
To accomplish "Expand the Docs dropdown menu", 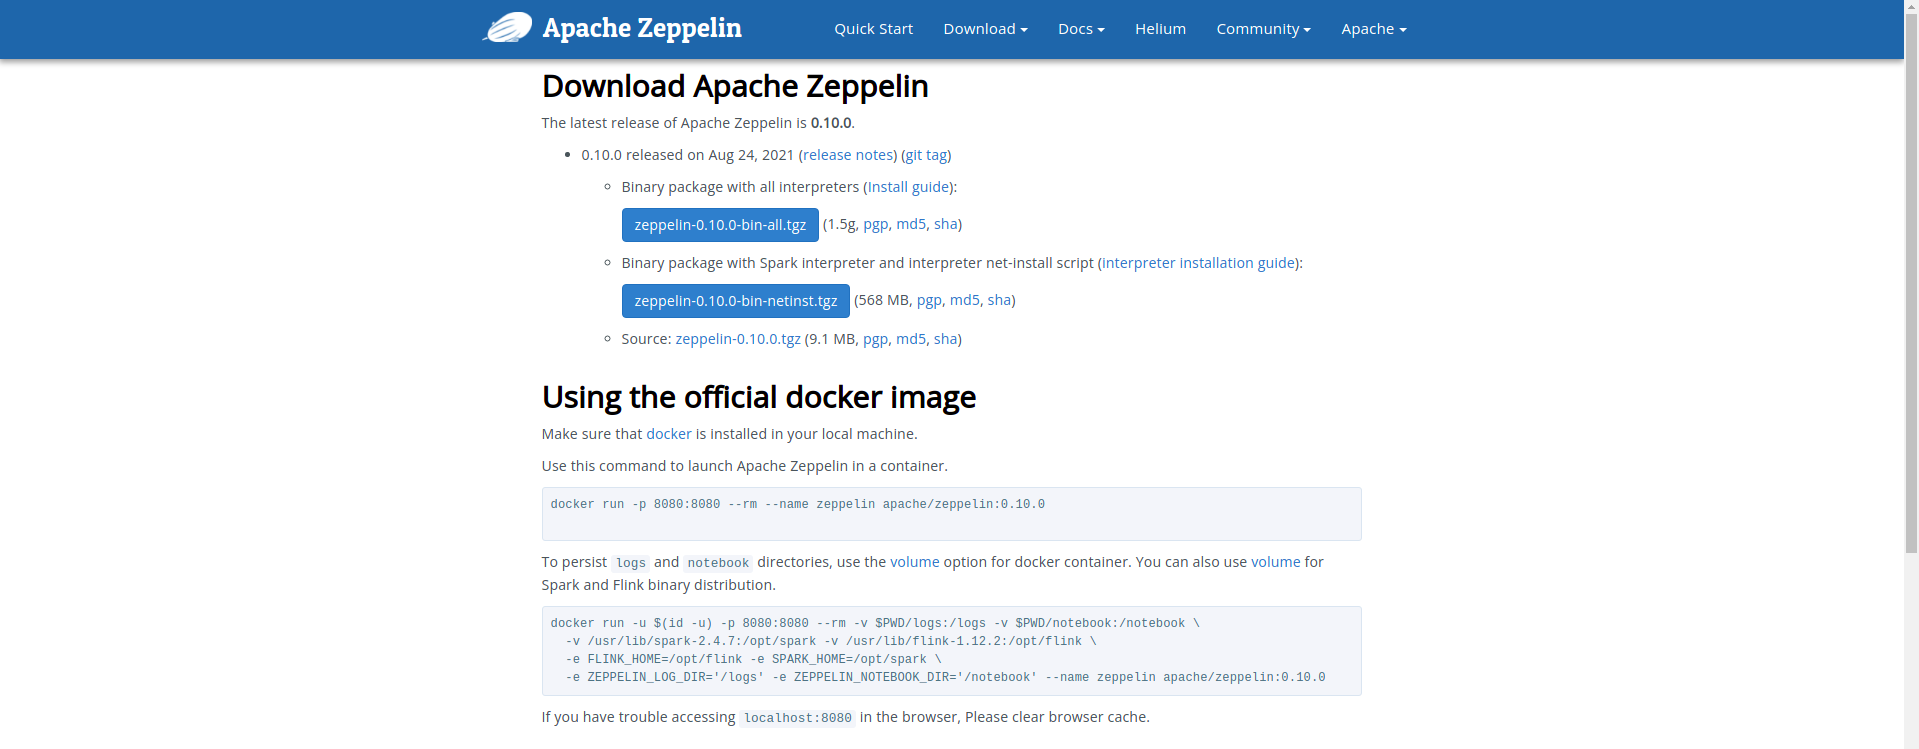I will 1081,29.
